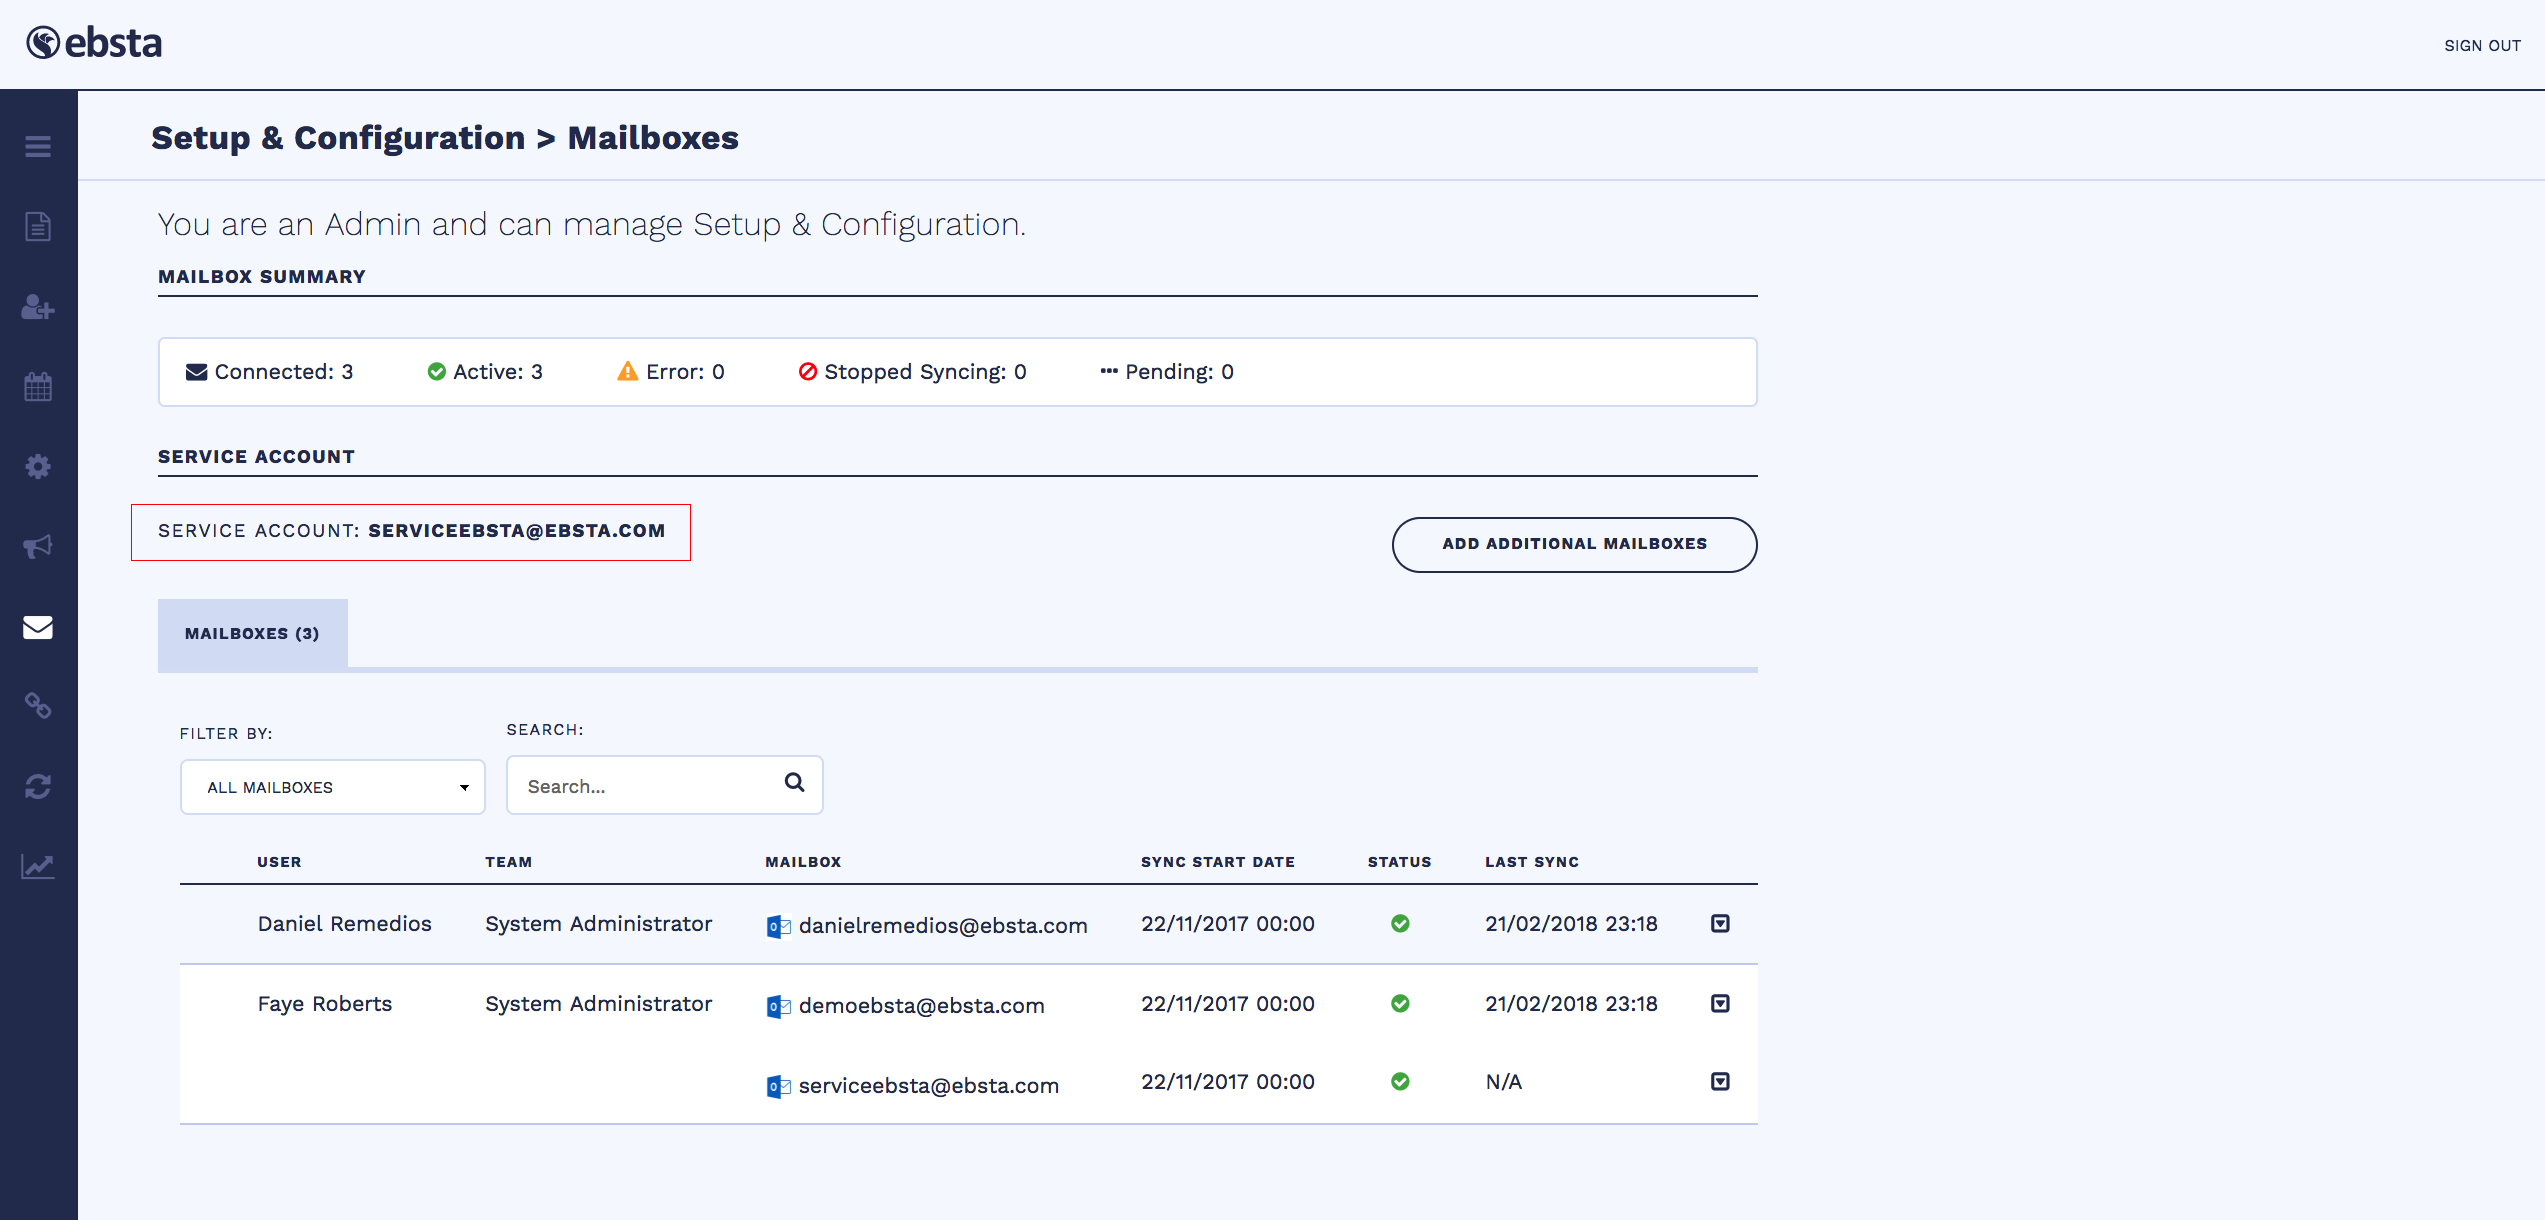Click the Sign Out link
The height and width of the screenshot is (1220, 2545).
[2482, 46]
